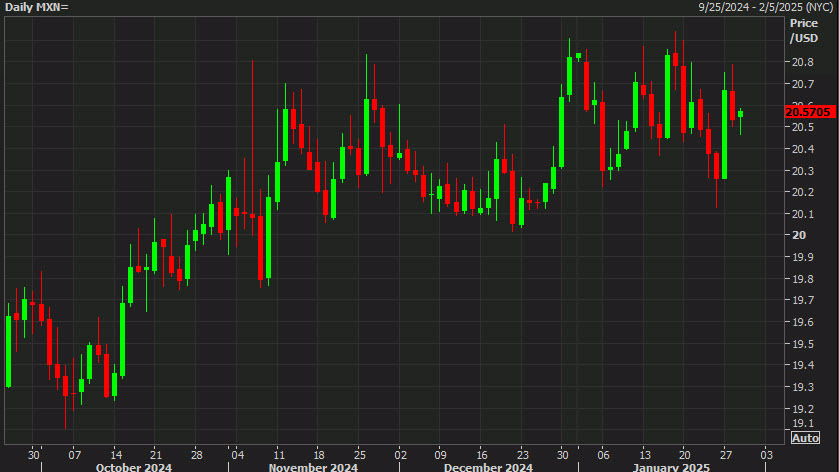Click the 20.5 price axis value

(803, 127)
